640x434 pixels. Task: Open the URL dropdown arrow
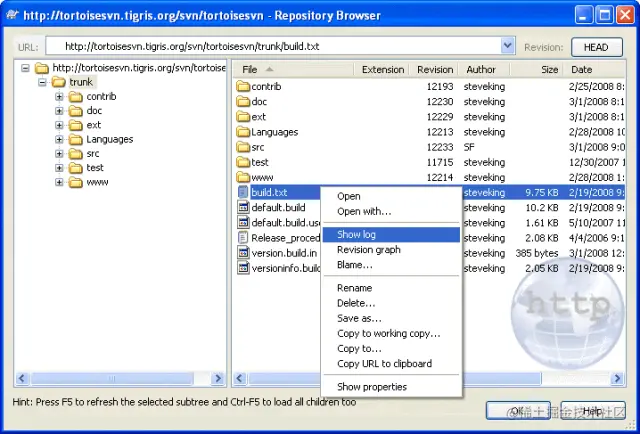click(507, 46)
